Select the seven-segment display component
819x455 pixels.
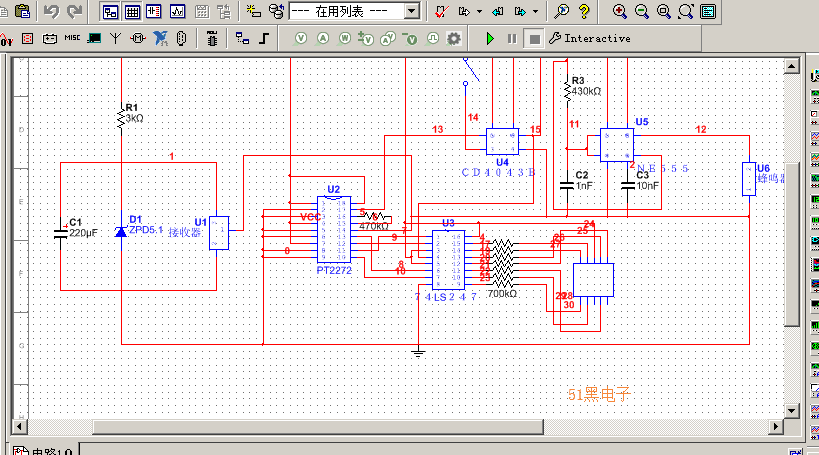pos(593,280)
